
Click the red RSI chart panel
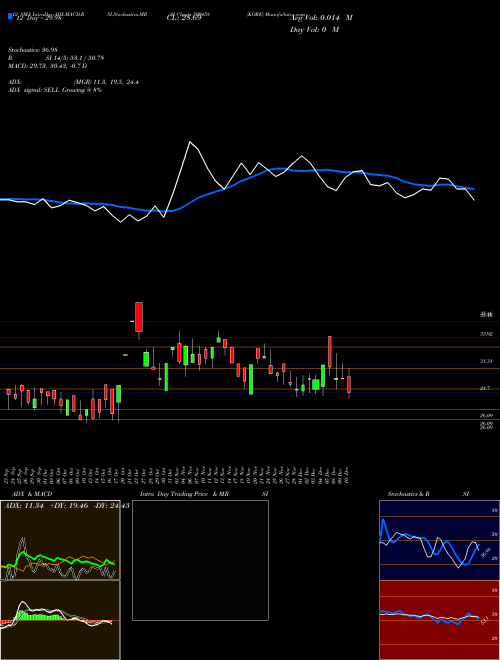(439, 620)
